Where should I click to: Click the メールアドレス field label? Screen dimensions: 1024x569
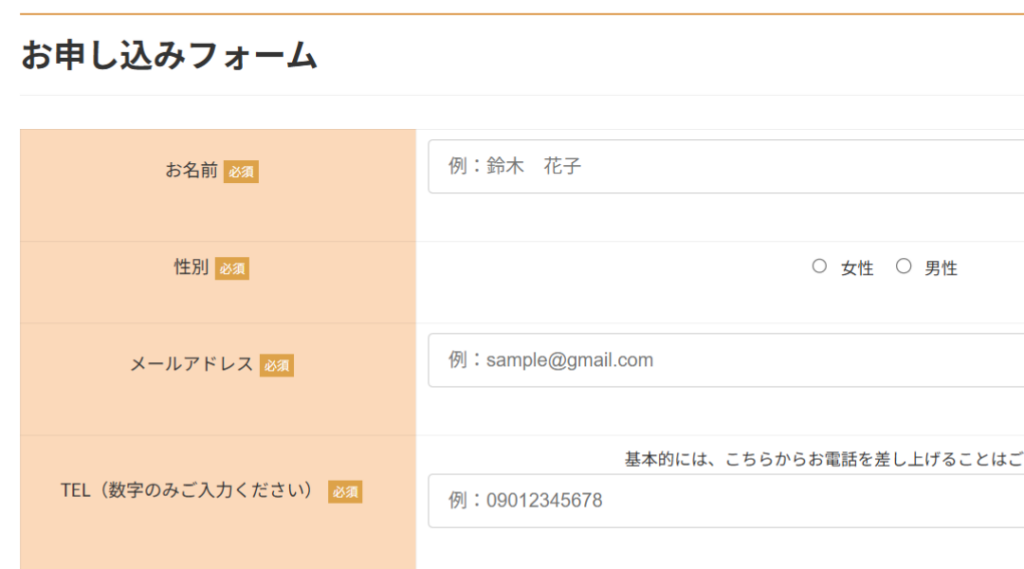pyautogui.click(x=191, y=365)
